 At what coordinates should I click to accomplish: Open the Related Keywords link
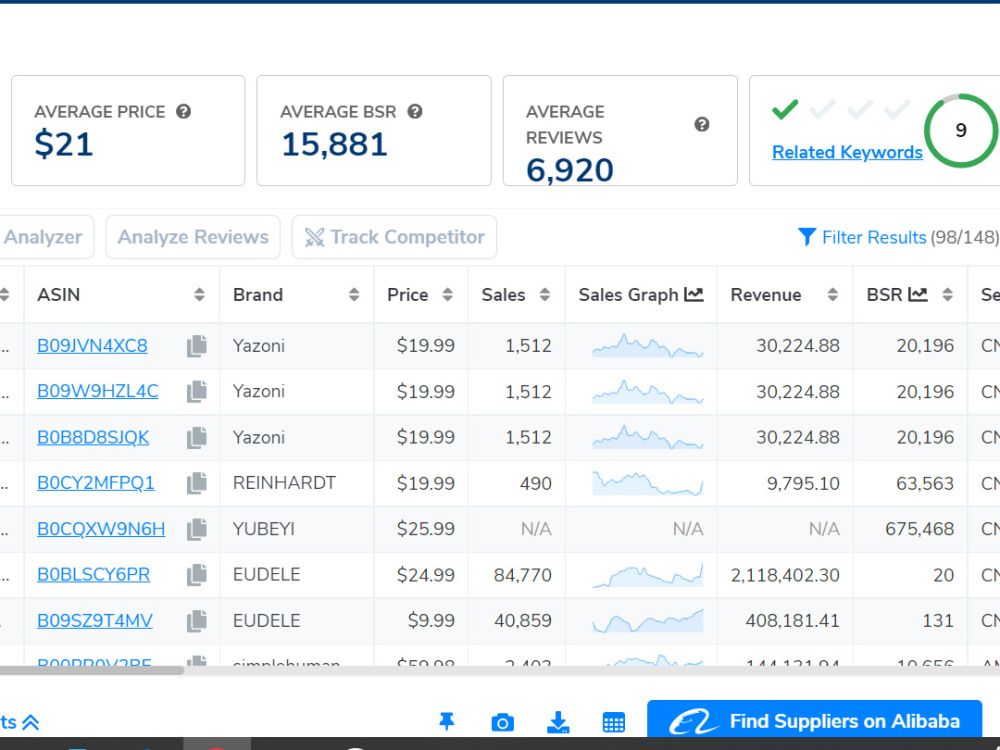(x=847, y=152)
